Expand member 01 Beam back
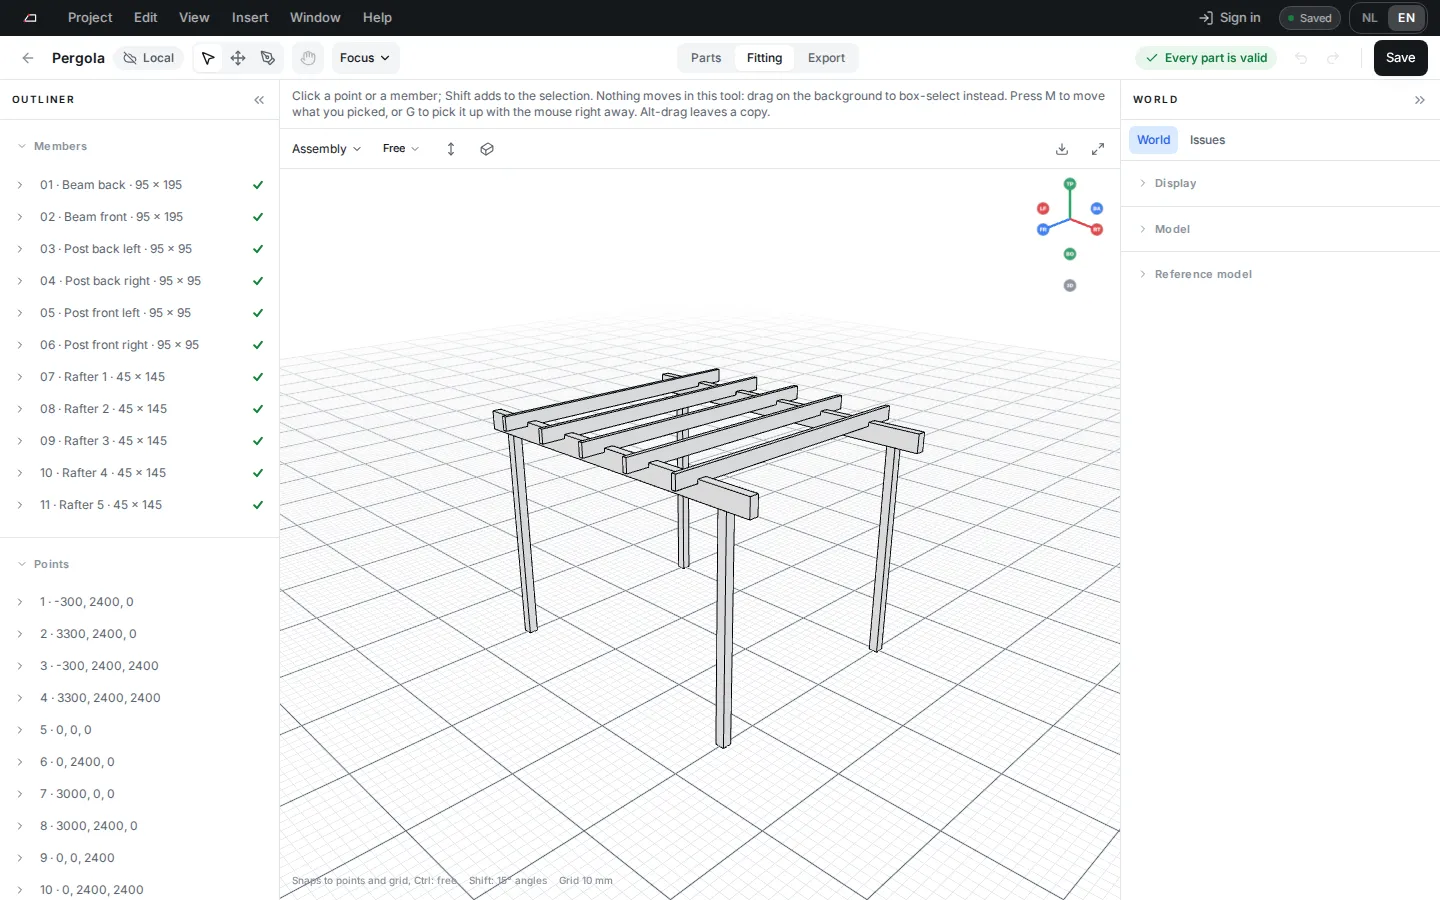1440x900 pixels. tap(20, 185)
